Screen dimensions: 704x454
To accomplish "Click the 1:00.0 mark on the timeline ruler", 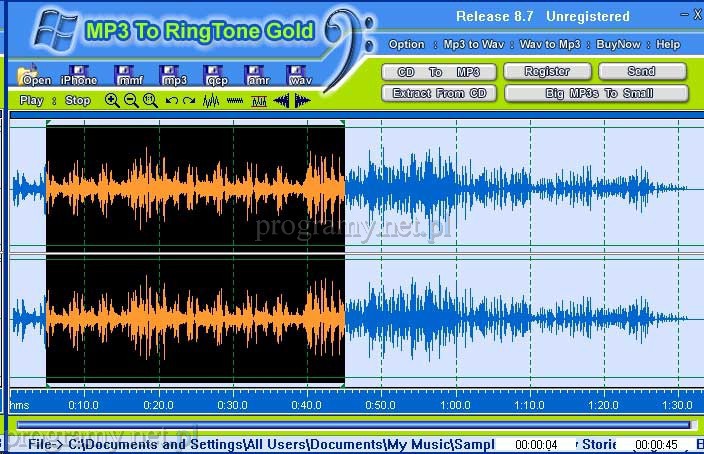I will (456, 405).
